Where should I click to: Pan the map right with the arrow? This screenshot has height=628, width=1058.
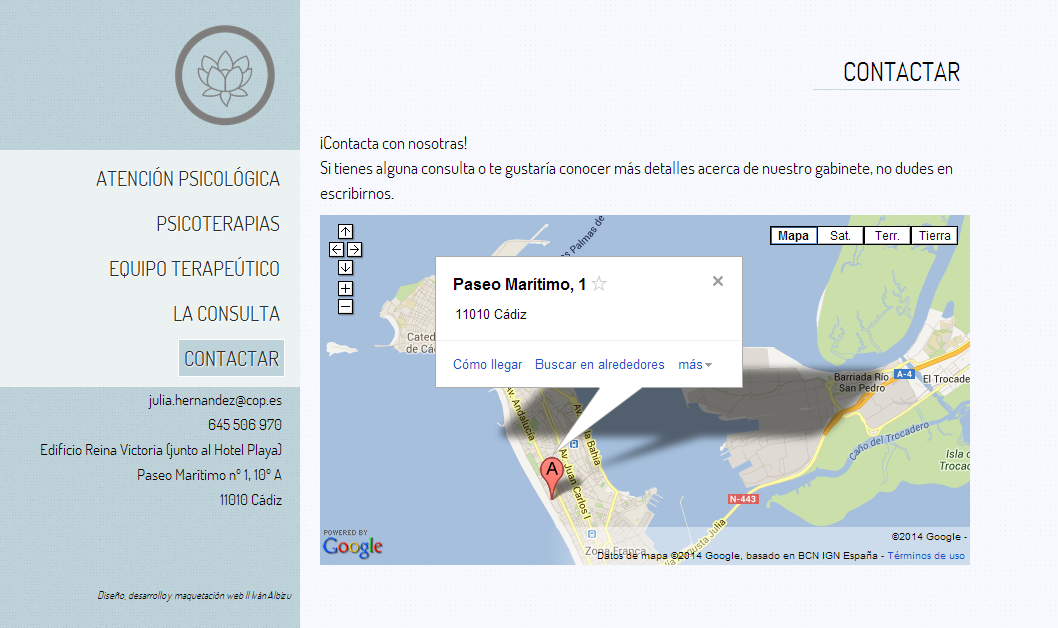click(354, 250)
